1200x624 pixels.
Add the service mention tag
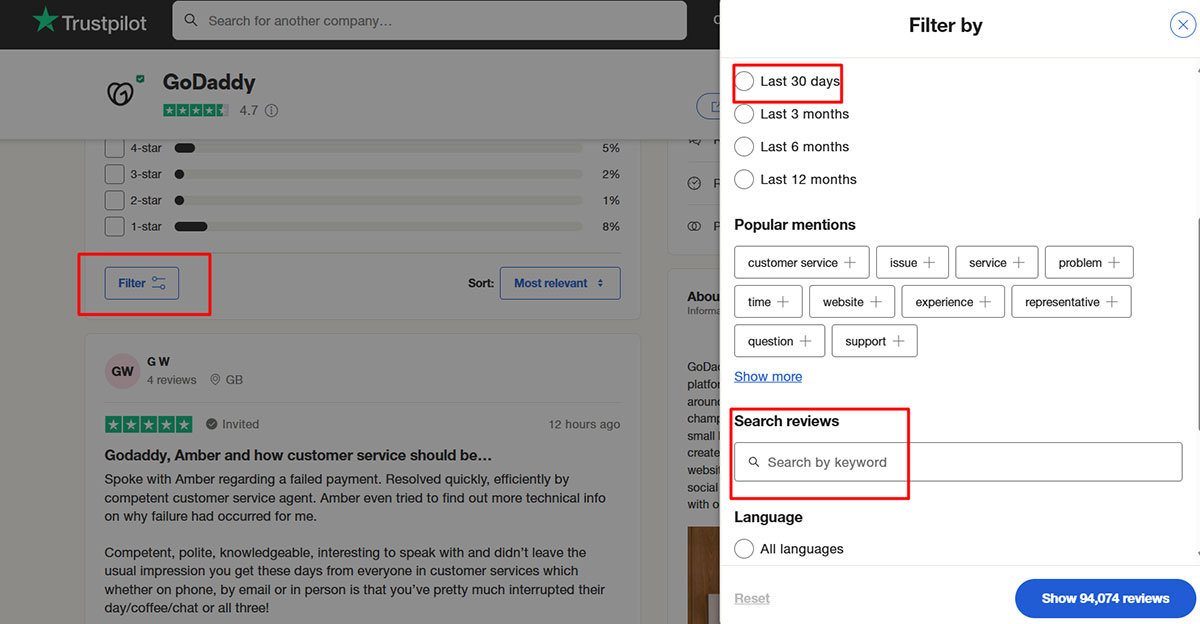[x=997, y=263]
